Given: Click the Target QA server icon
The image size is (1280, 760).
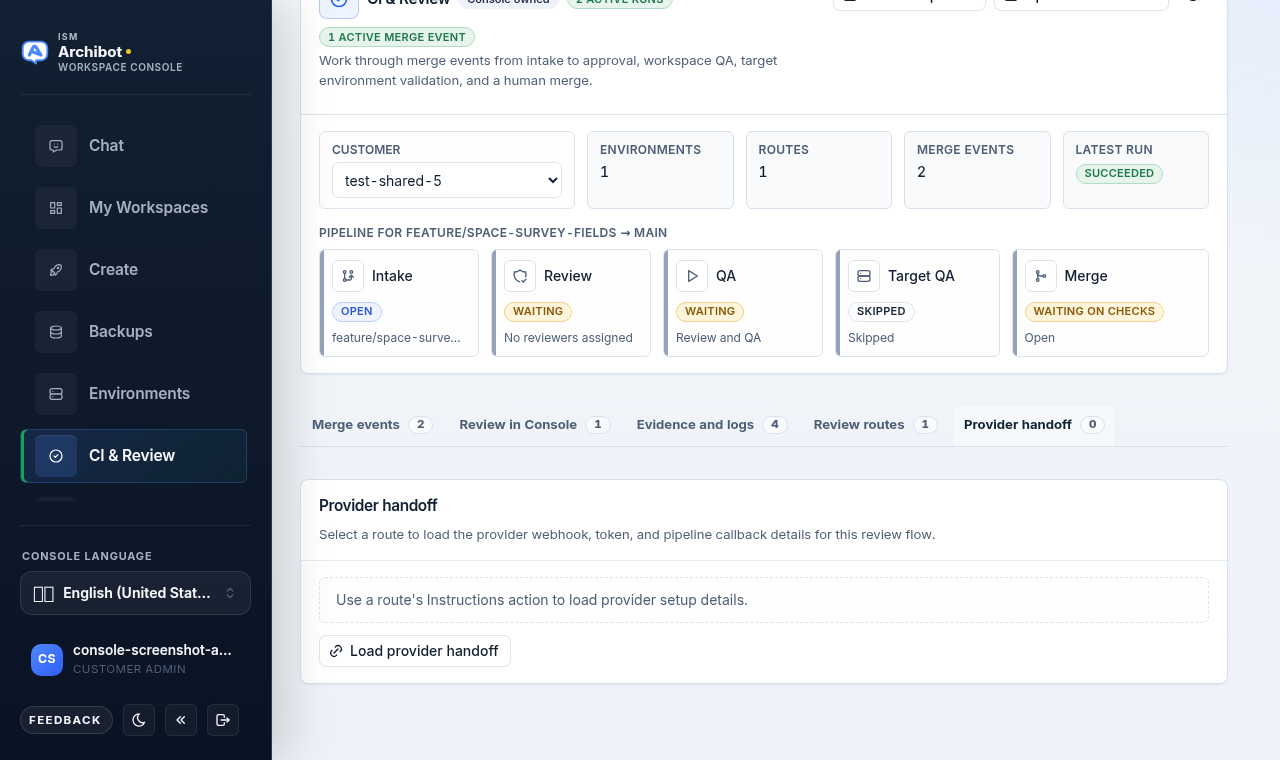Looking at the screenshot, I should tap(864, 276).
